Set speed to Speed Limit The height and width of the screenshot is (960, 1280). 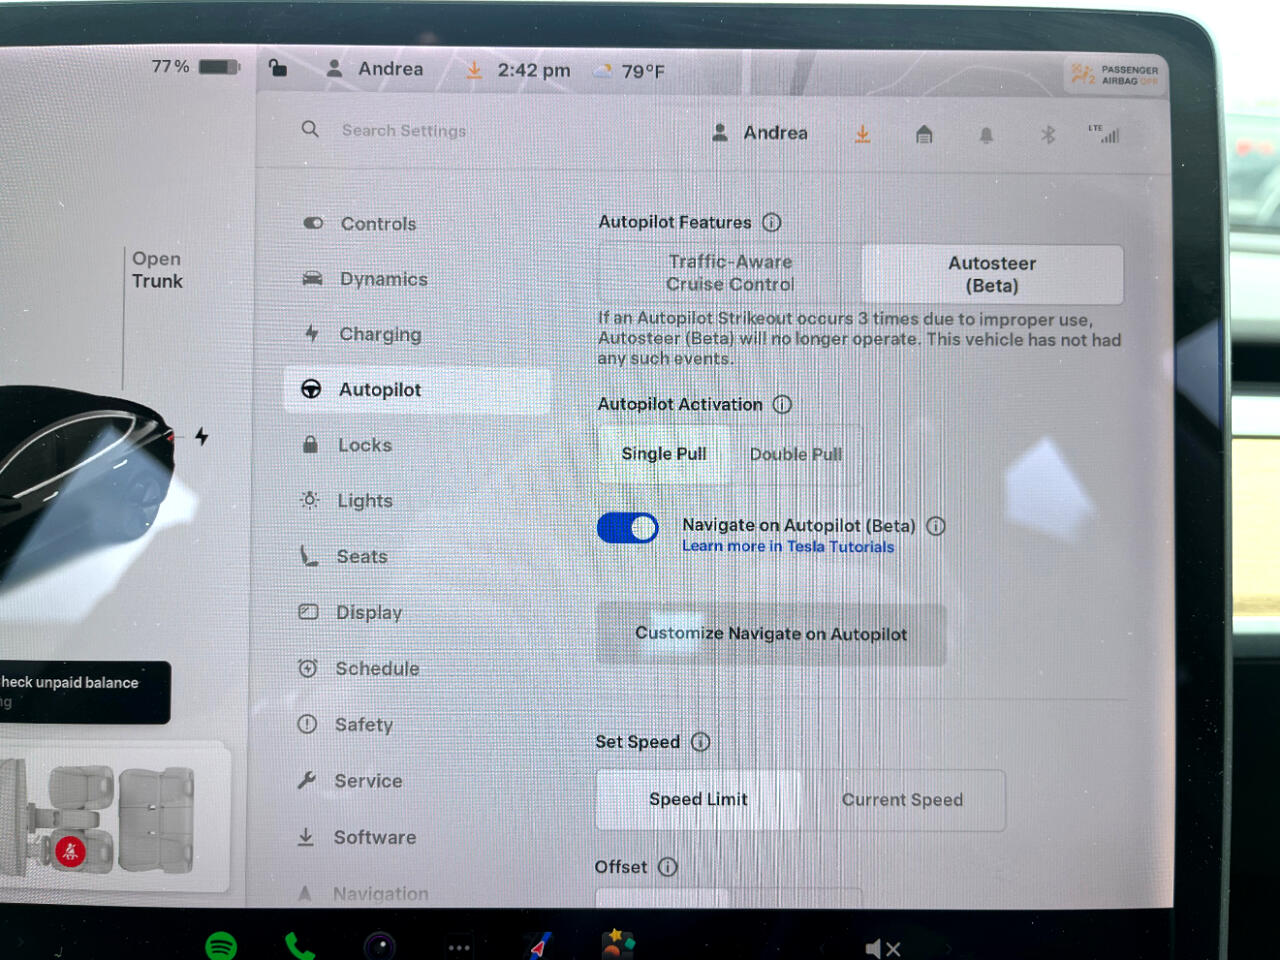point(698,799)
